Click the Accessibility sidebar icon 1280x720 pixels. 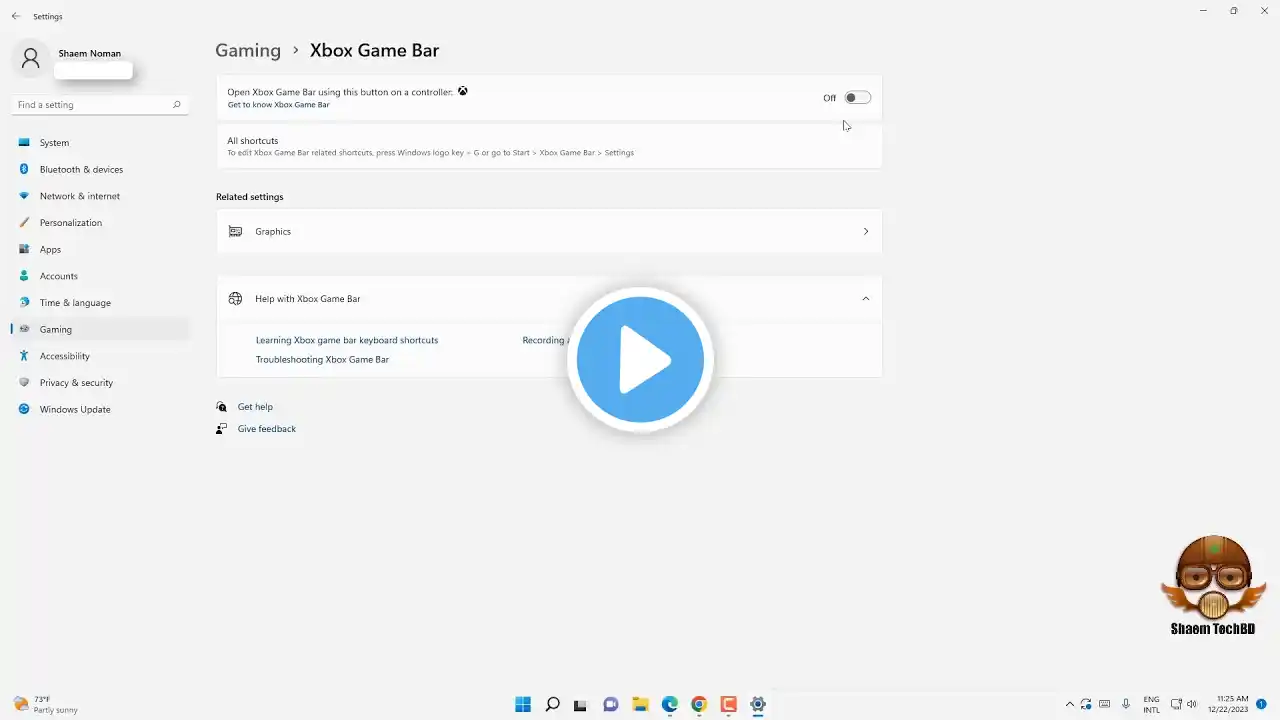24,356
